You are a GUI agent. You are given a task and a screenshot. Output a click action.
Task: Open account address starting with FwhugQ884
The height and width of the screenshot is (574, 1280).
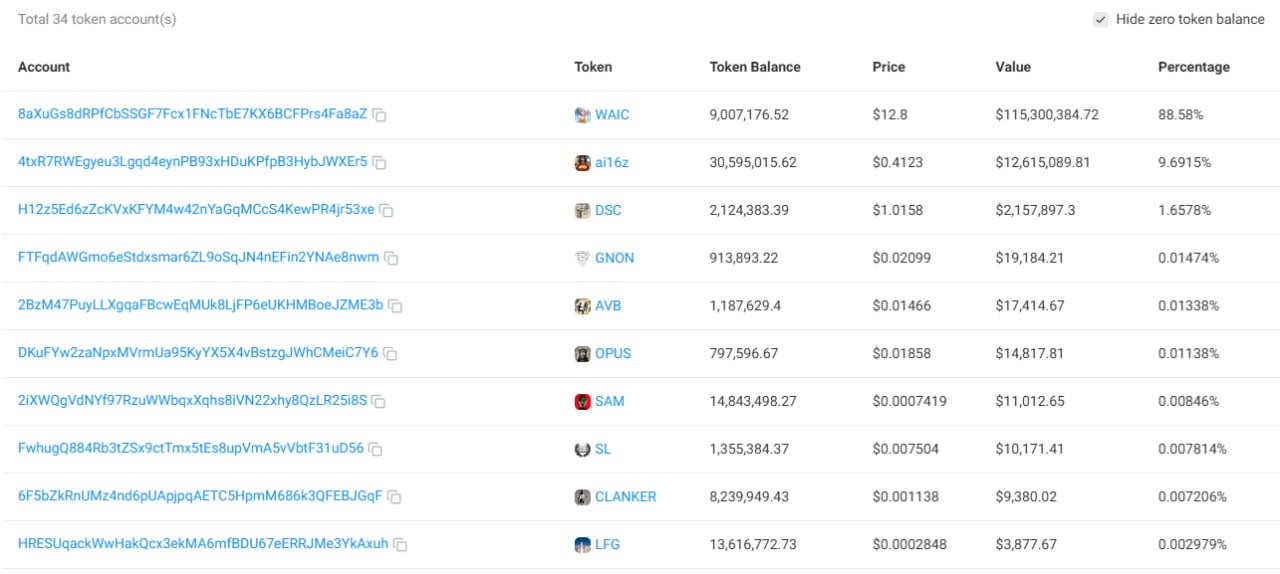[x=190, y=448]
